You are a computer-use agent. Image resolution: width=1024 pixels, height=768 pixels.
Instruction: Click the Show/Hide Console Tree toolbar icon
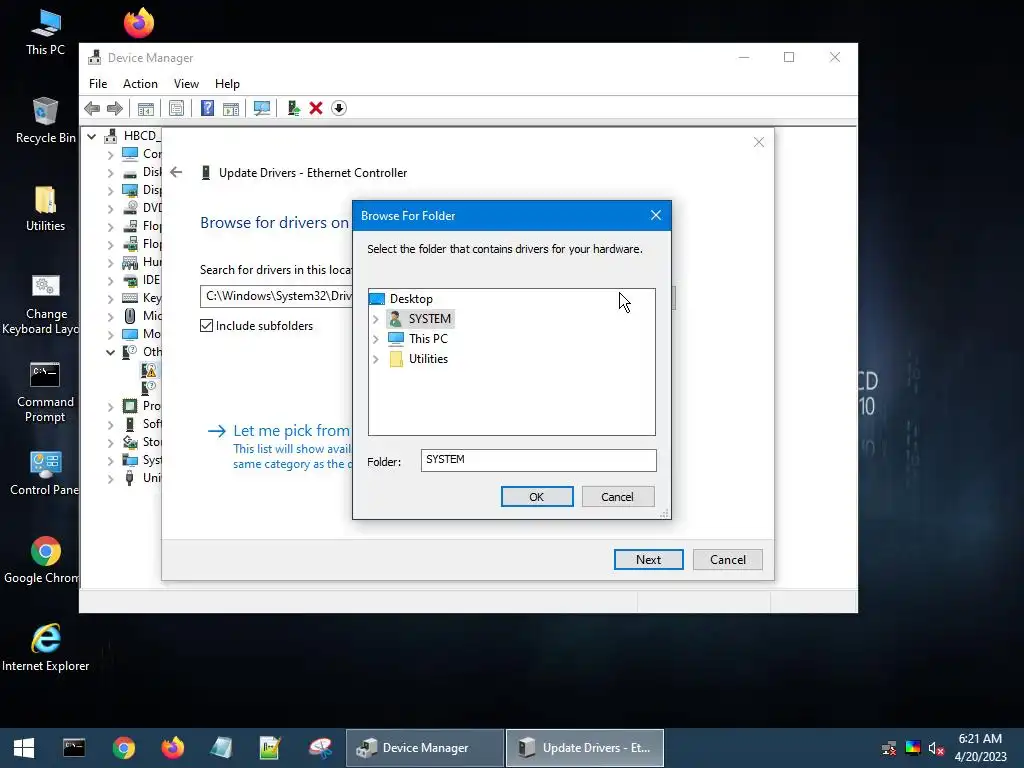(x=146, y=108)
